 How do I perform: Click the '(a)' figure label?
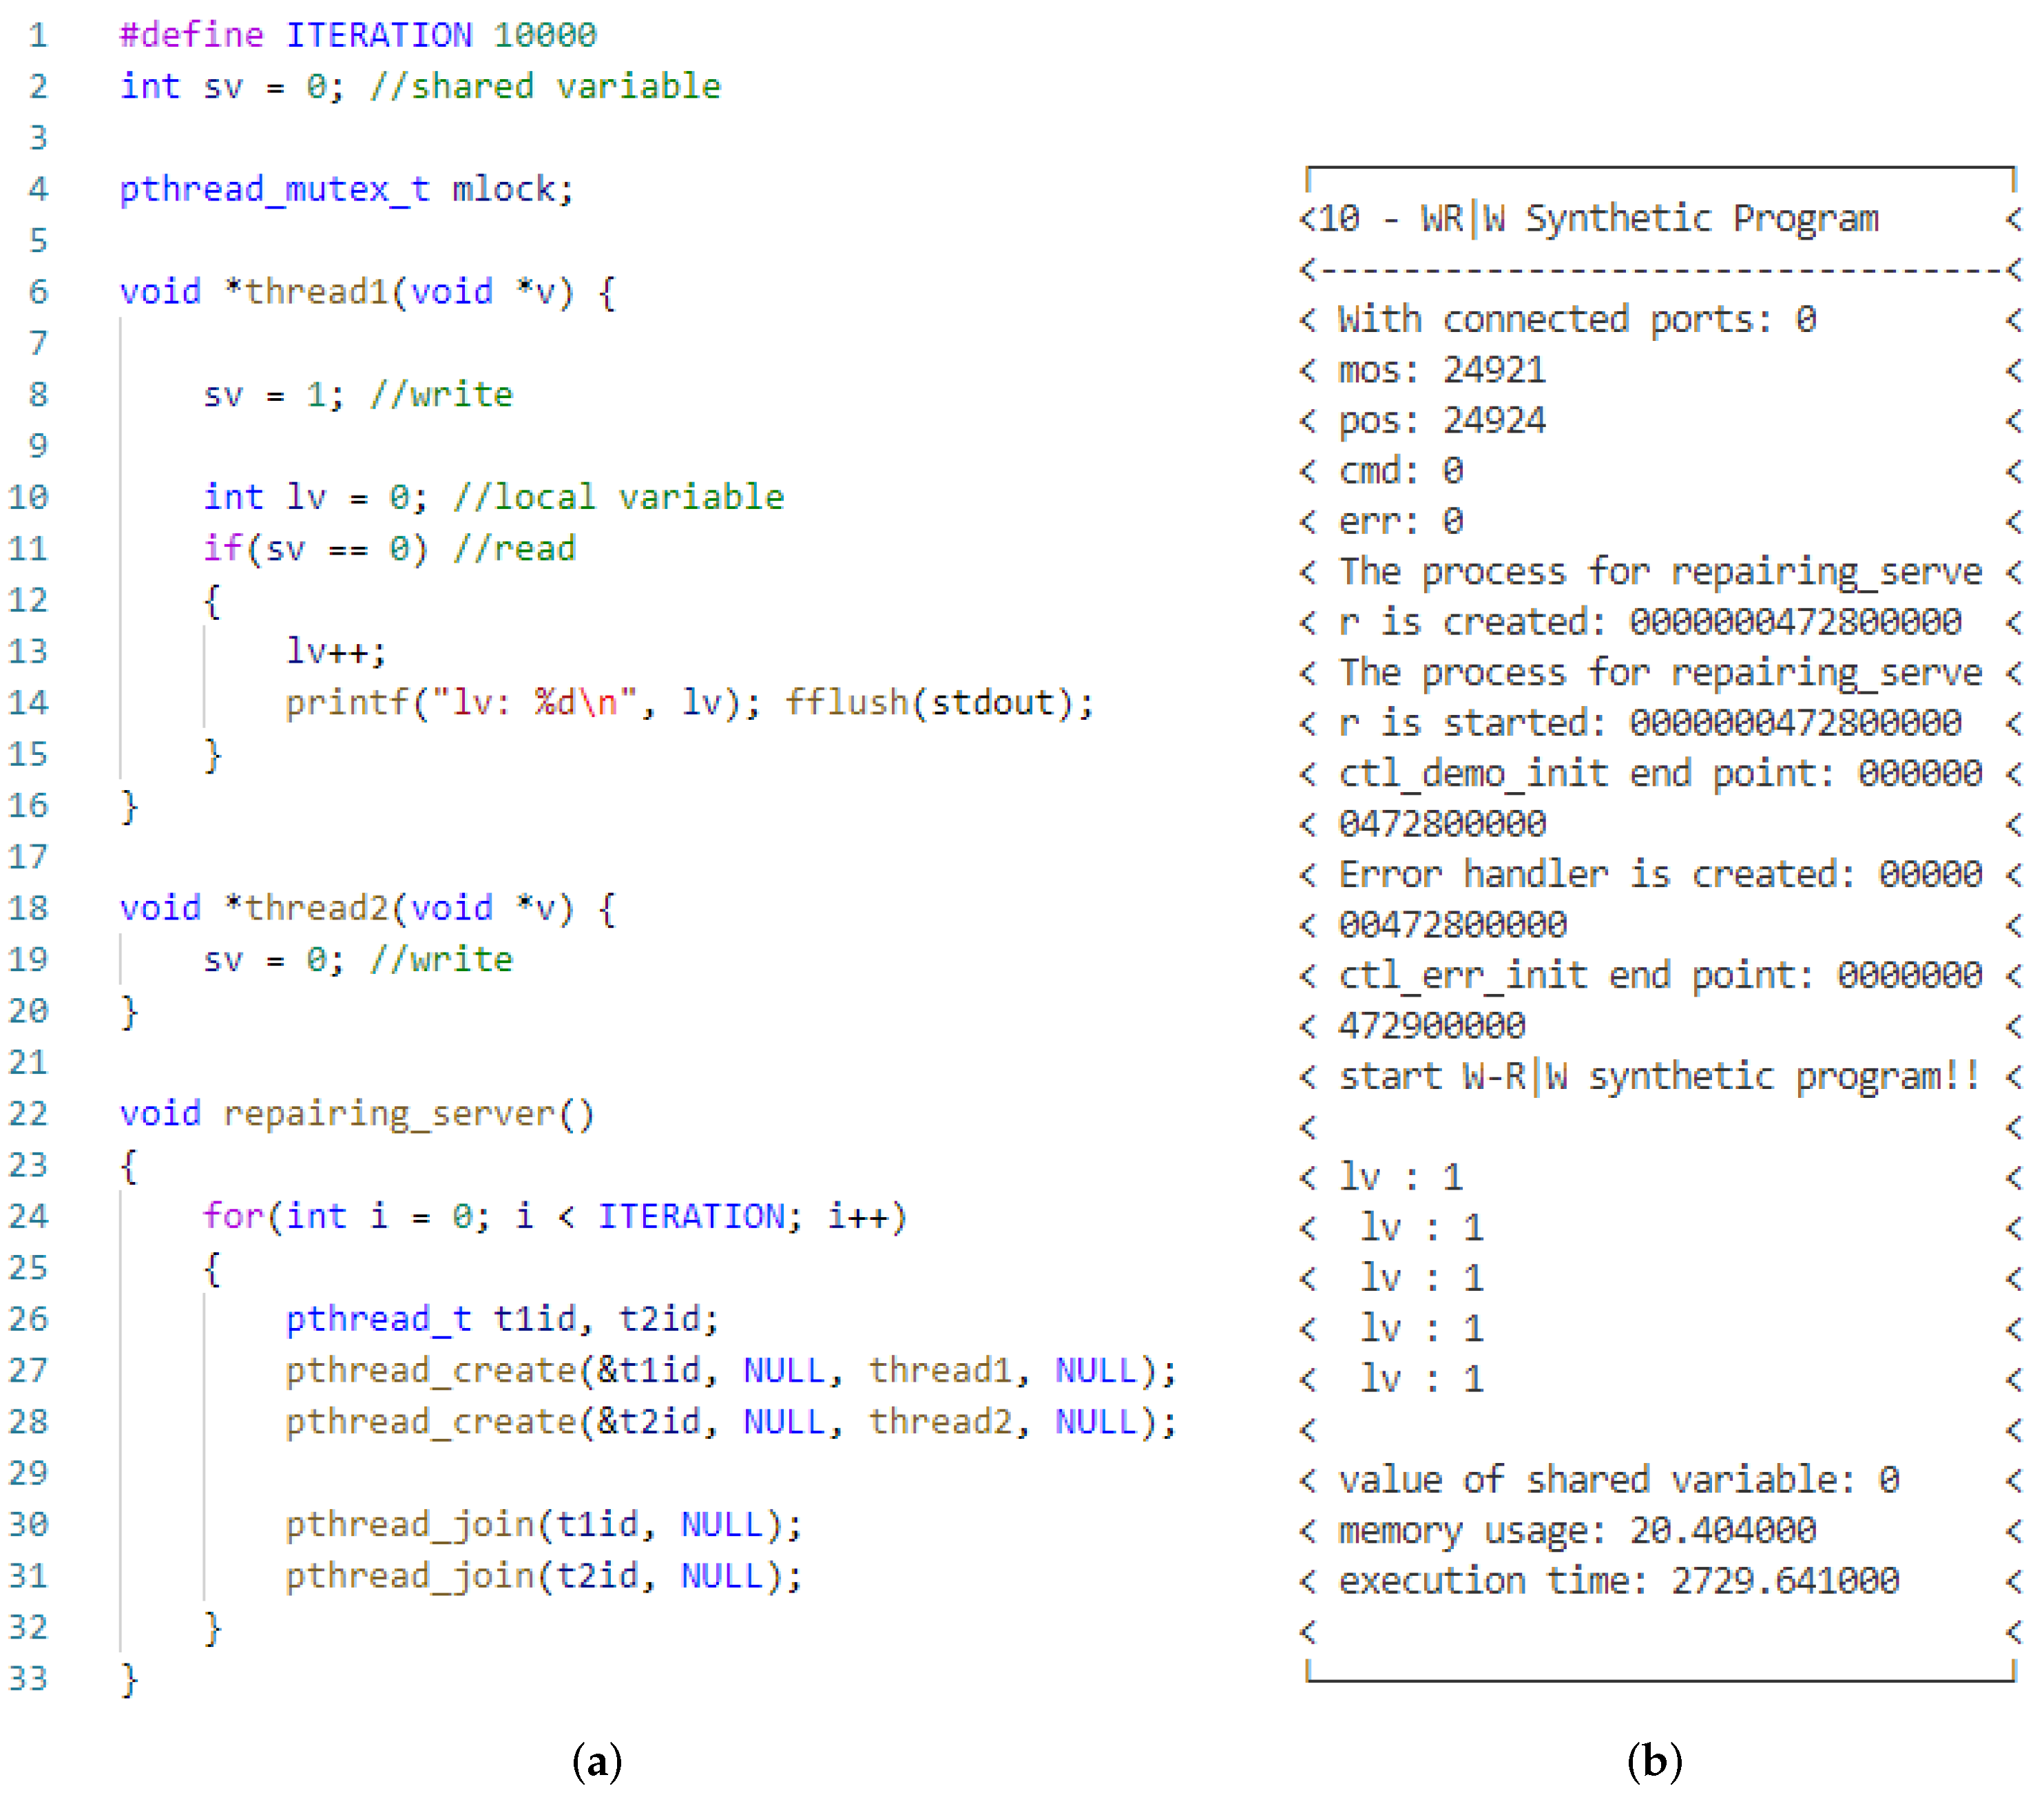(598, 1761)
